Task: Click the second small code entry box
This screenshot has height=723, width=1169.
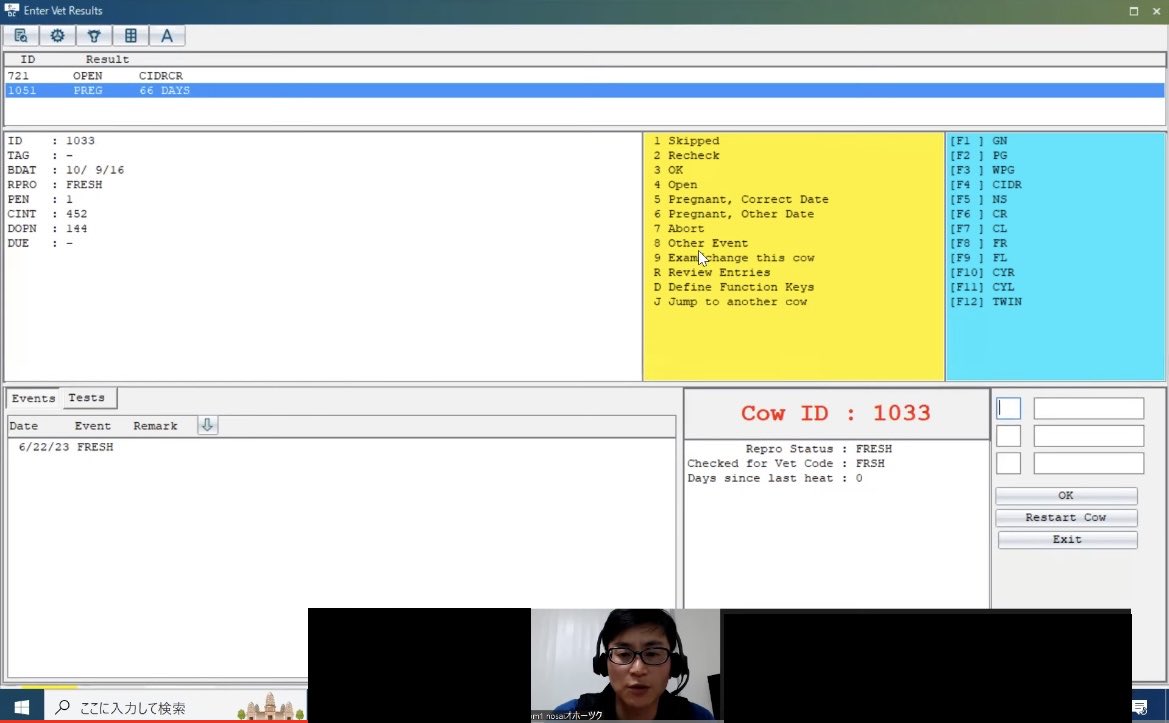Action: [1009, 436]
